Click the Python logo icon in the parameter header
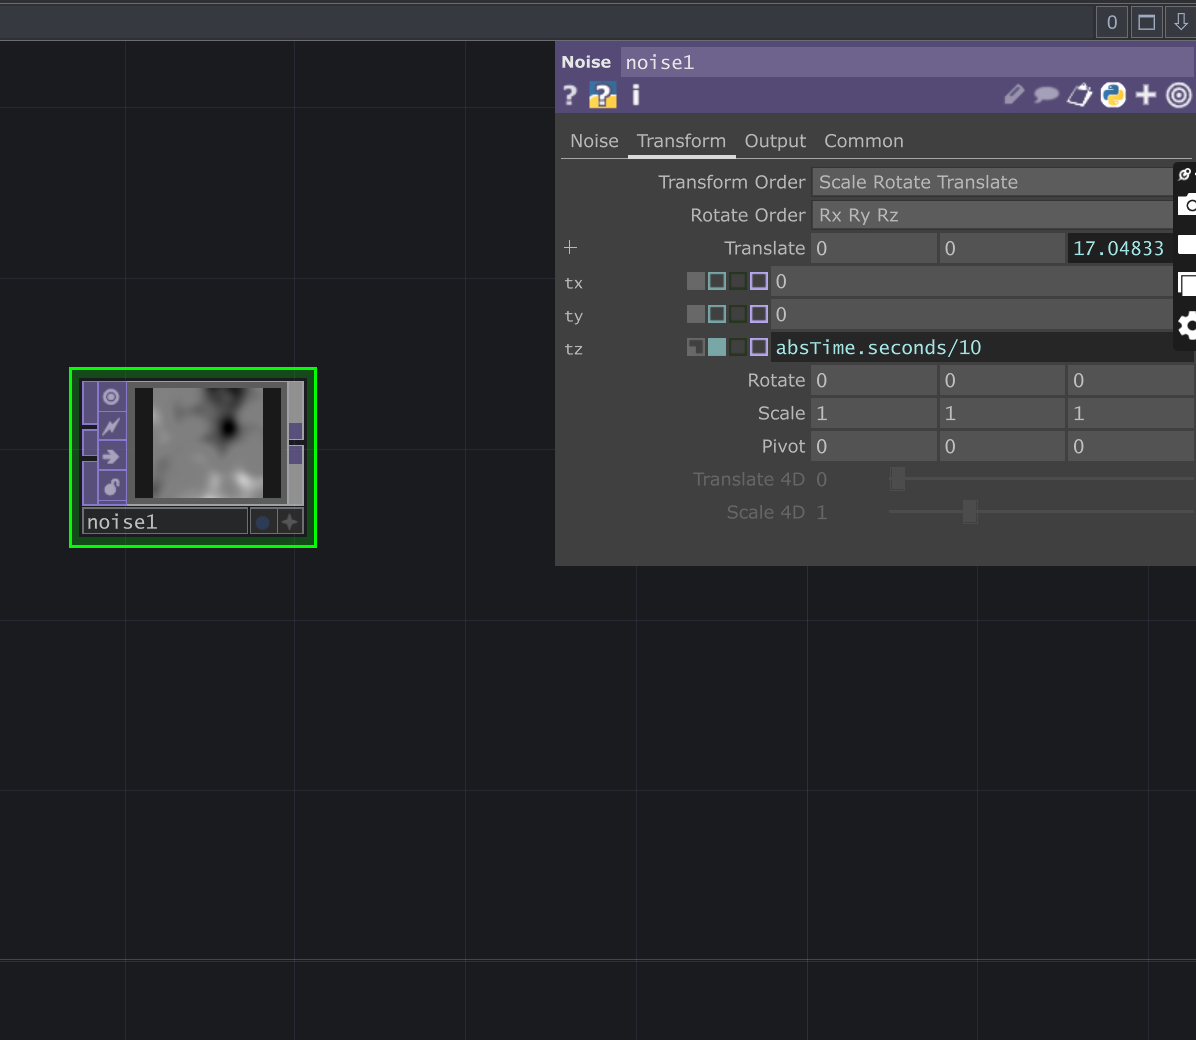 (x=1113, y=95)
